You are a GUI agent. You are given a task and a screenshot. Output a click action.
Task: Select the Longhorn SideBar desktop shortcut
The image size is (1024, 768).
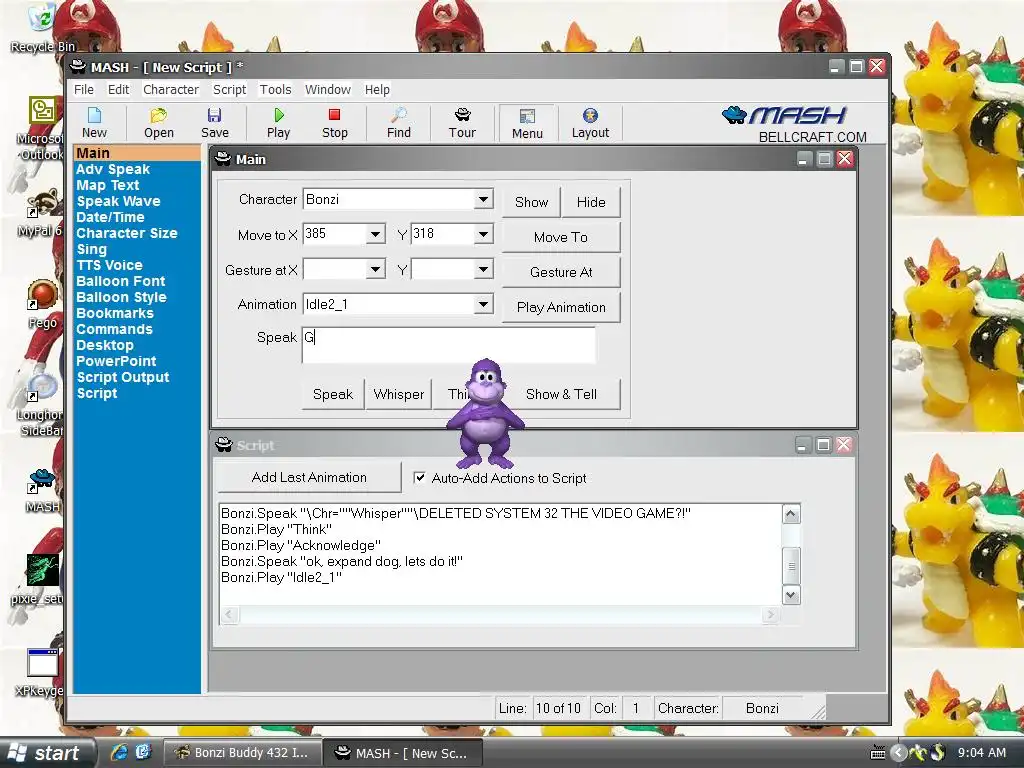40,405
